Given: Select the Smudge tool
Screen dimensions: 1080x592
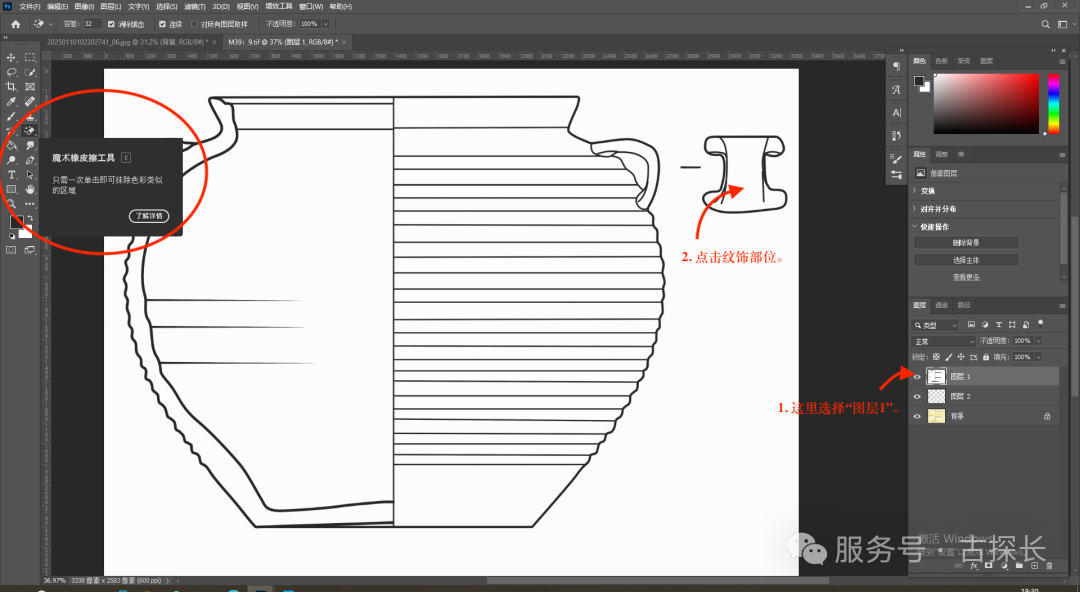Looking at the screenshot, I should pyautogui.click(x=30, y=145).
